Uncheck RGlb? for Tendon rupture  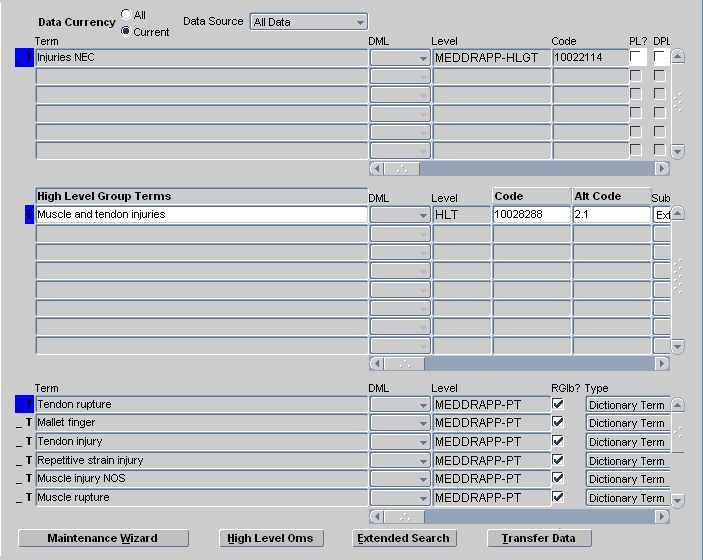pyautogui.click(x=558, y=404)
